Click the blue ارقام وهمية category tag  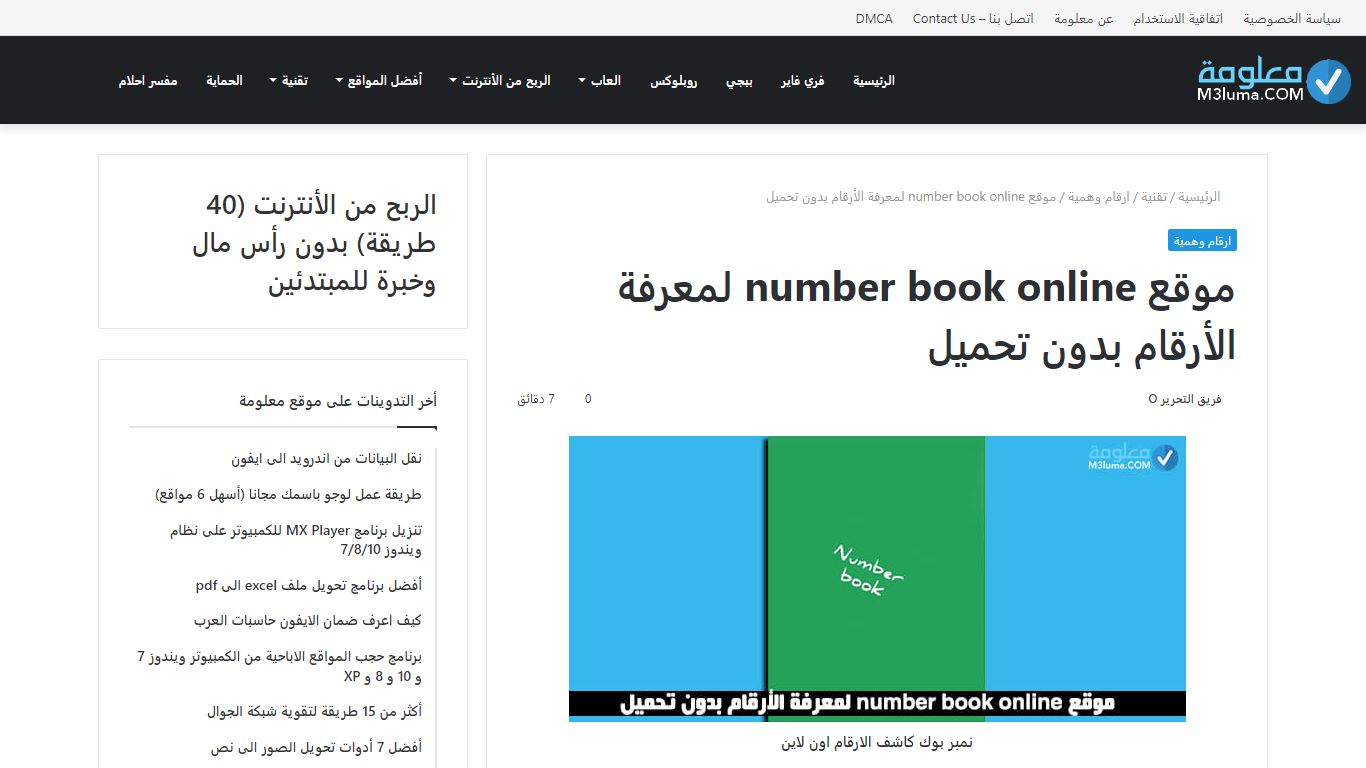click(x=1202, y=241)
